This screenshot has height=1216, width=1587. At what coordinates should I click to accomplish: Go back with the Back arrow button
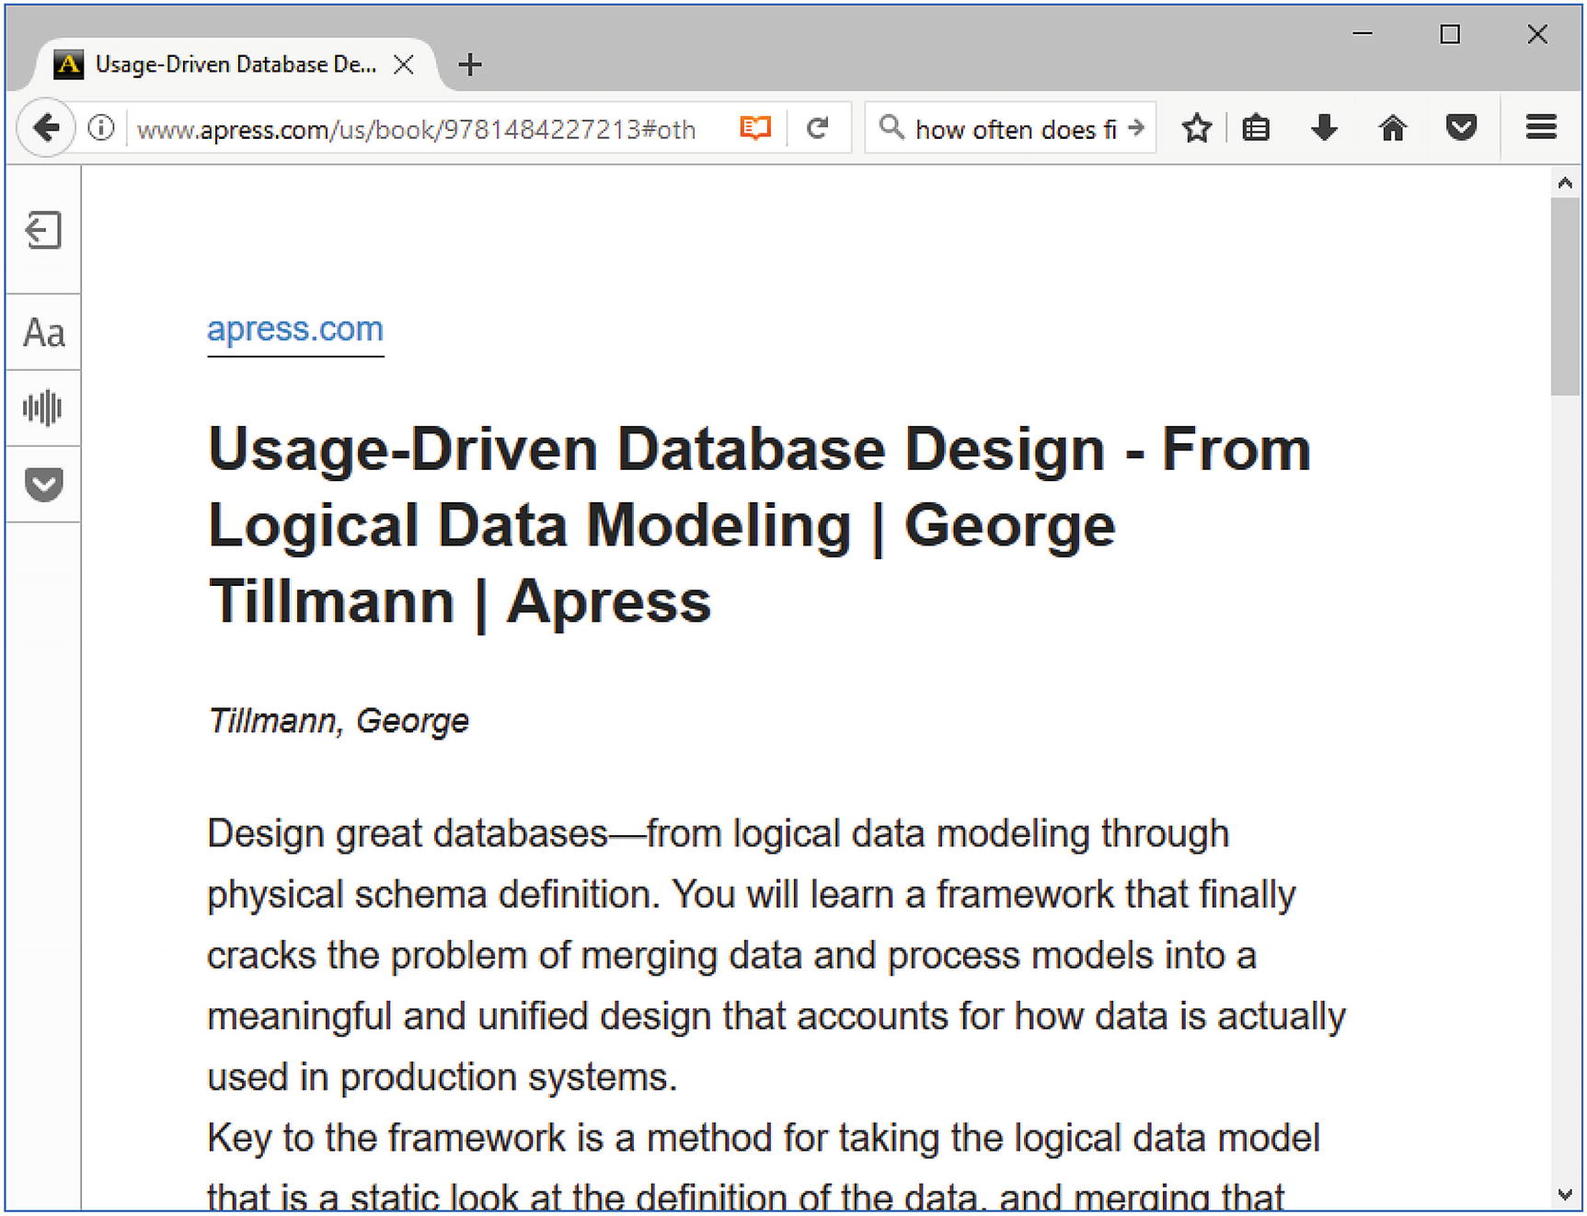pyautogui.click(x=46, y=128)
